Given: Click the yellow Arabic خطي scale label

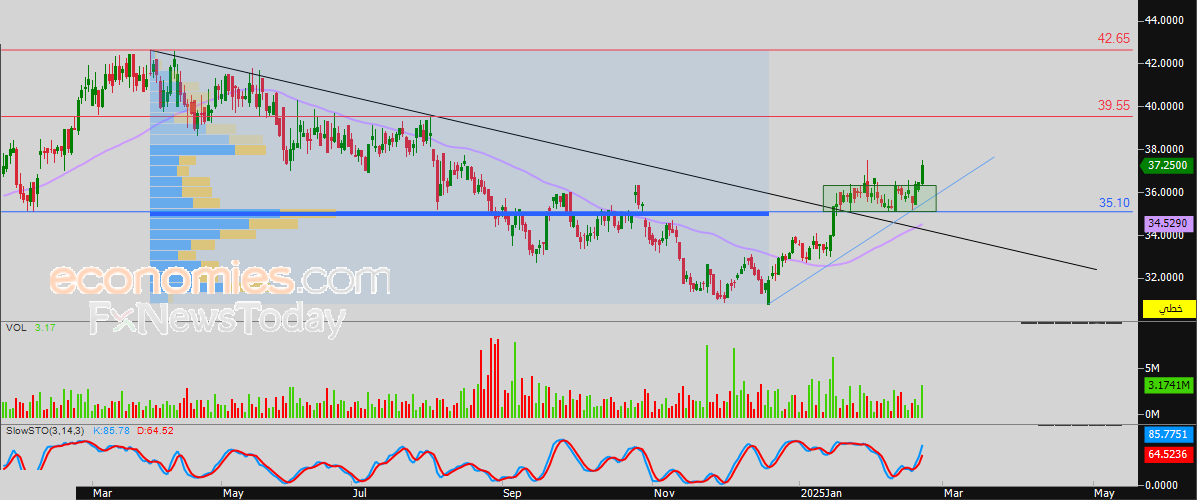Looking at the screenshot, I should (1168, 309).
